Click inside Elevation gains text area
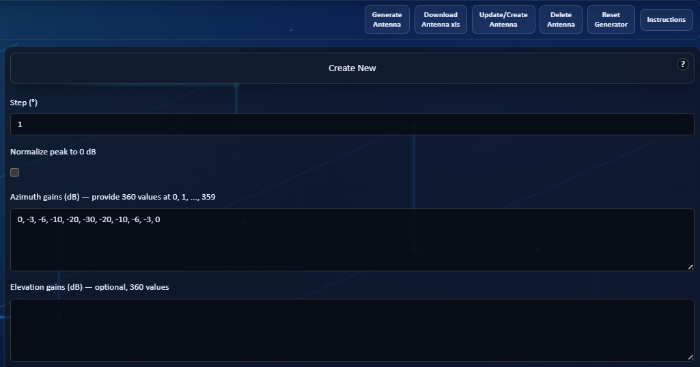 tap(352, 330)
